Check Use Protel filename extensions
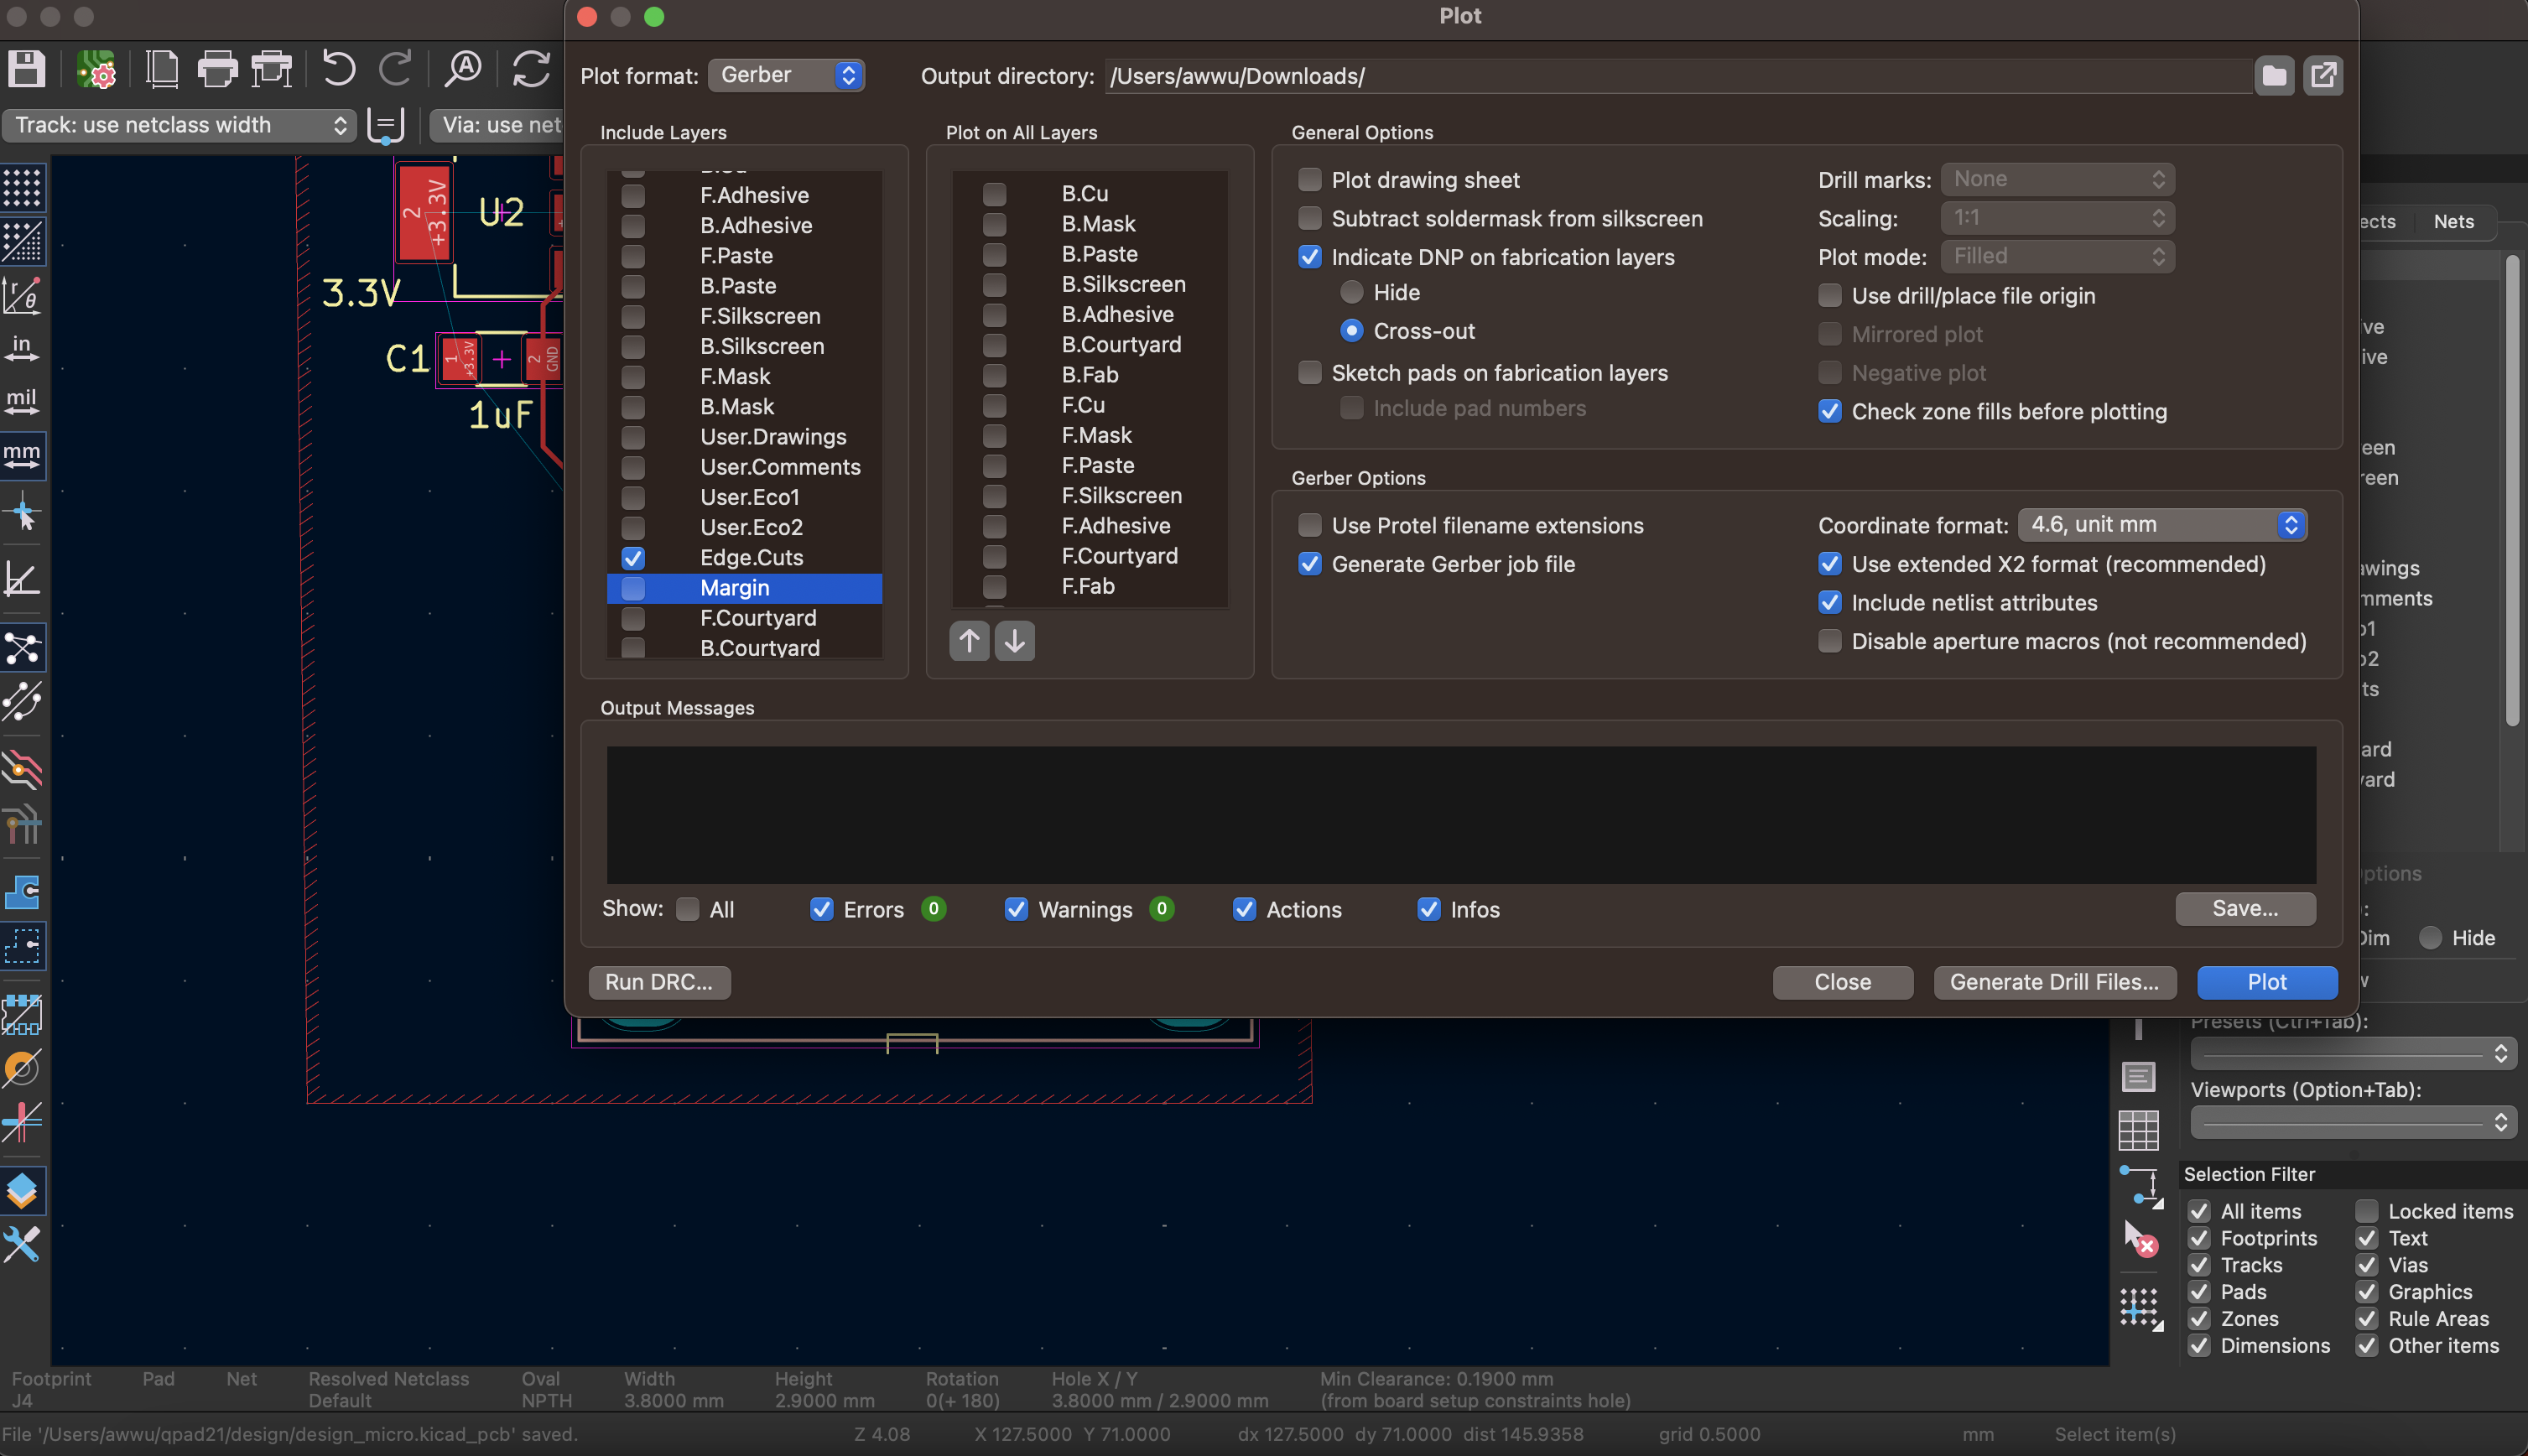 pyautogui.click(x=1310, y=525)
